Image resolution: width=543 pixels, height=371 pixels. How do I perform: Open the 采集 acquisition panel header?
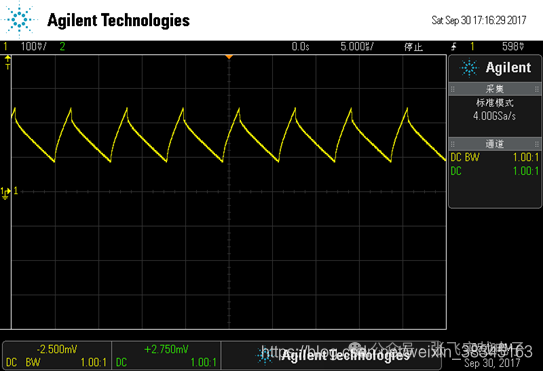495,89
